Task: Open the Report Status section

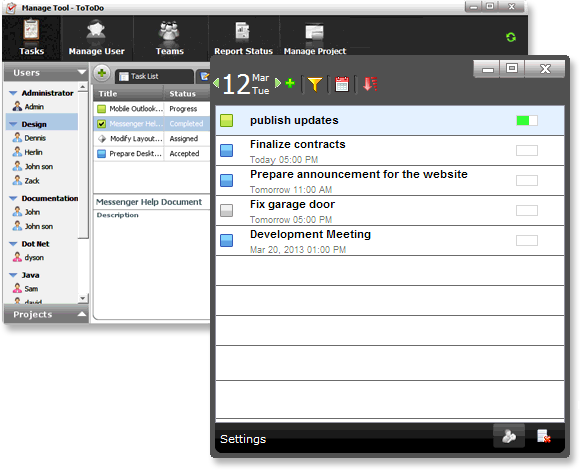Action: coord(243,38)
